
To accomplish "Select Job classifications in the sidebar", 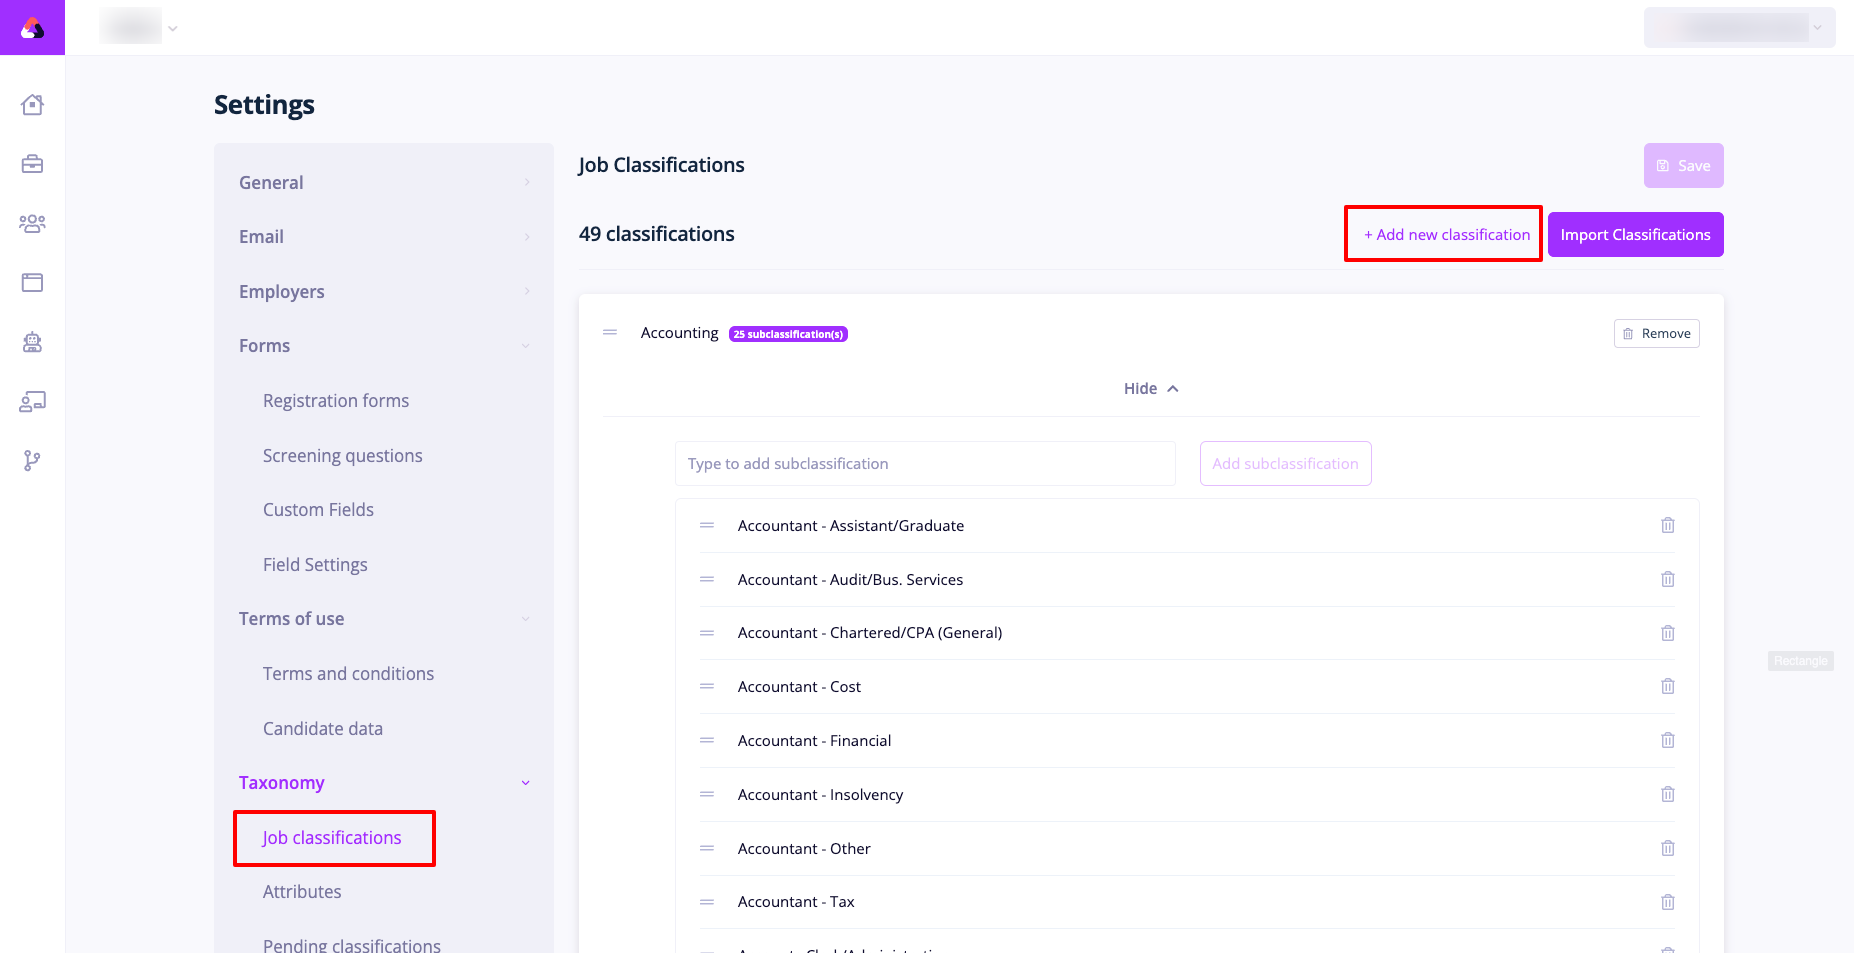I will [332, 837].
